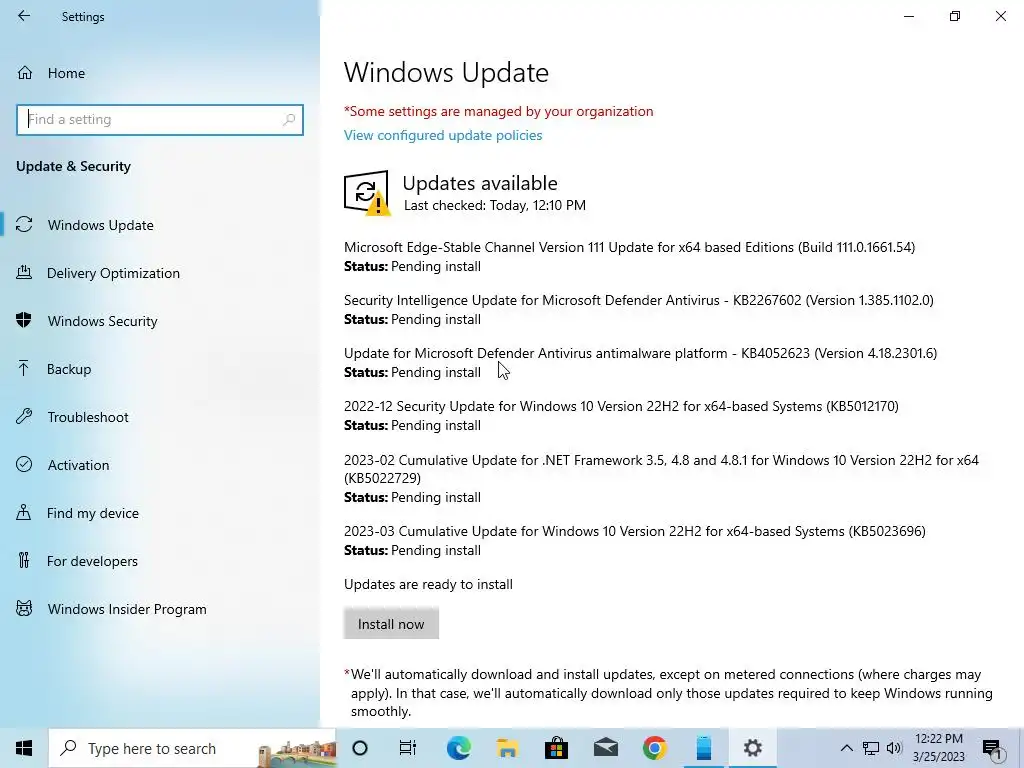Launch Google Chrome from the taskbar
Screen dimensions: 1024x768
pos(654,748)
